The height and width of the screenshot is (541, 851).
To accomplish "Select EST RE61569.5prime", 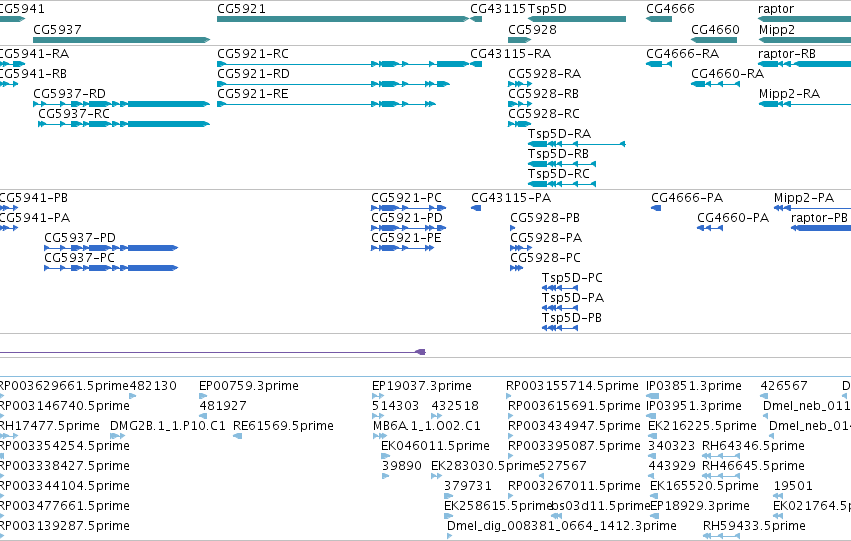I will [x=283, y=426].
